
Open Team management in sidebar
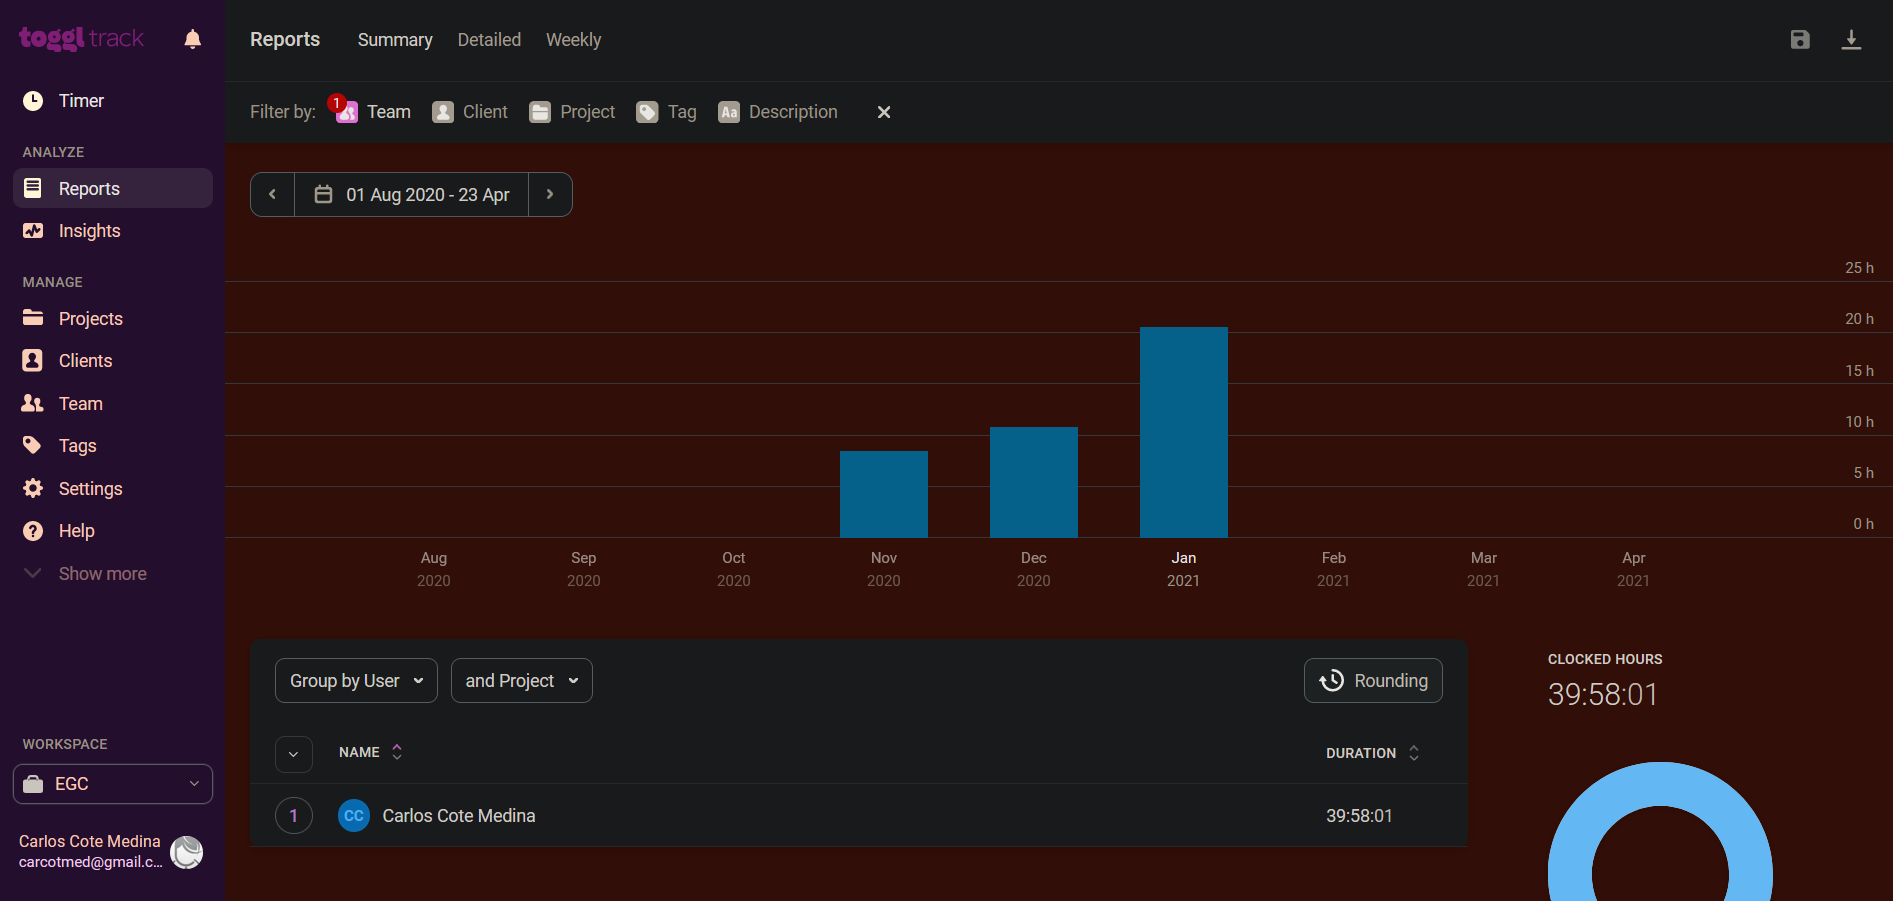[x=113, y=404]
